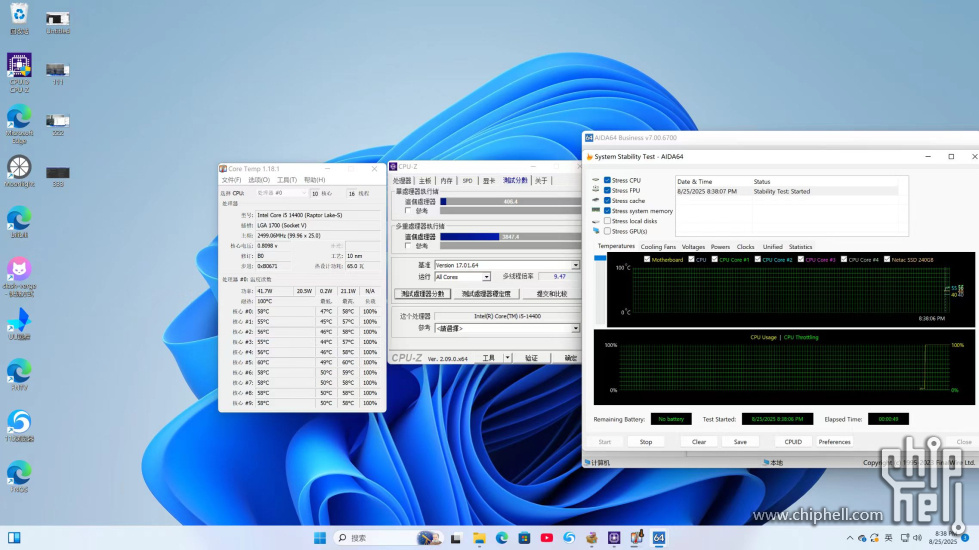Open the desktop thumbnail labeled 111
Viewport: 979px width, 550px height.
coord(57,73)
